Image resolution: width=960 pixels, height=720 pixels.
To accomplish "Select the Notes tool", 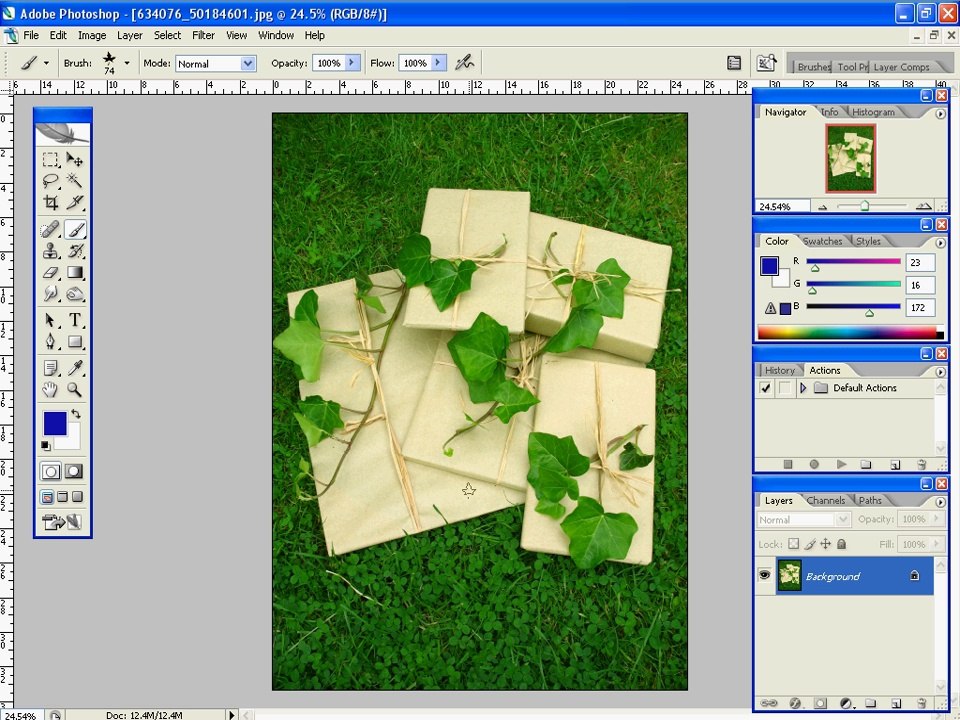I will tap(50, 368).
